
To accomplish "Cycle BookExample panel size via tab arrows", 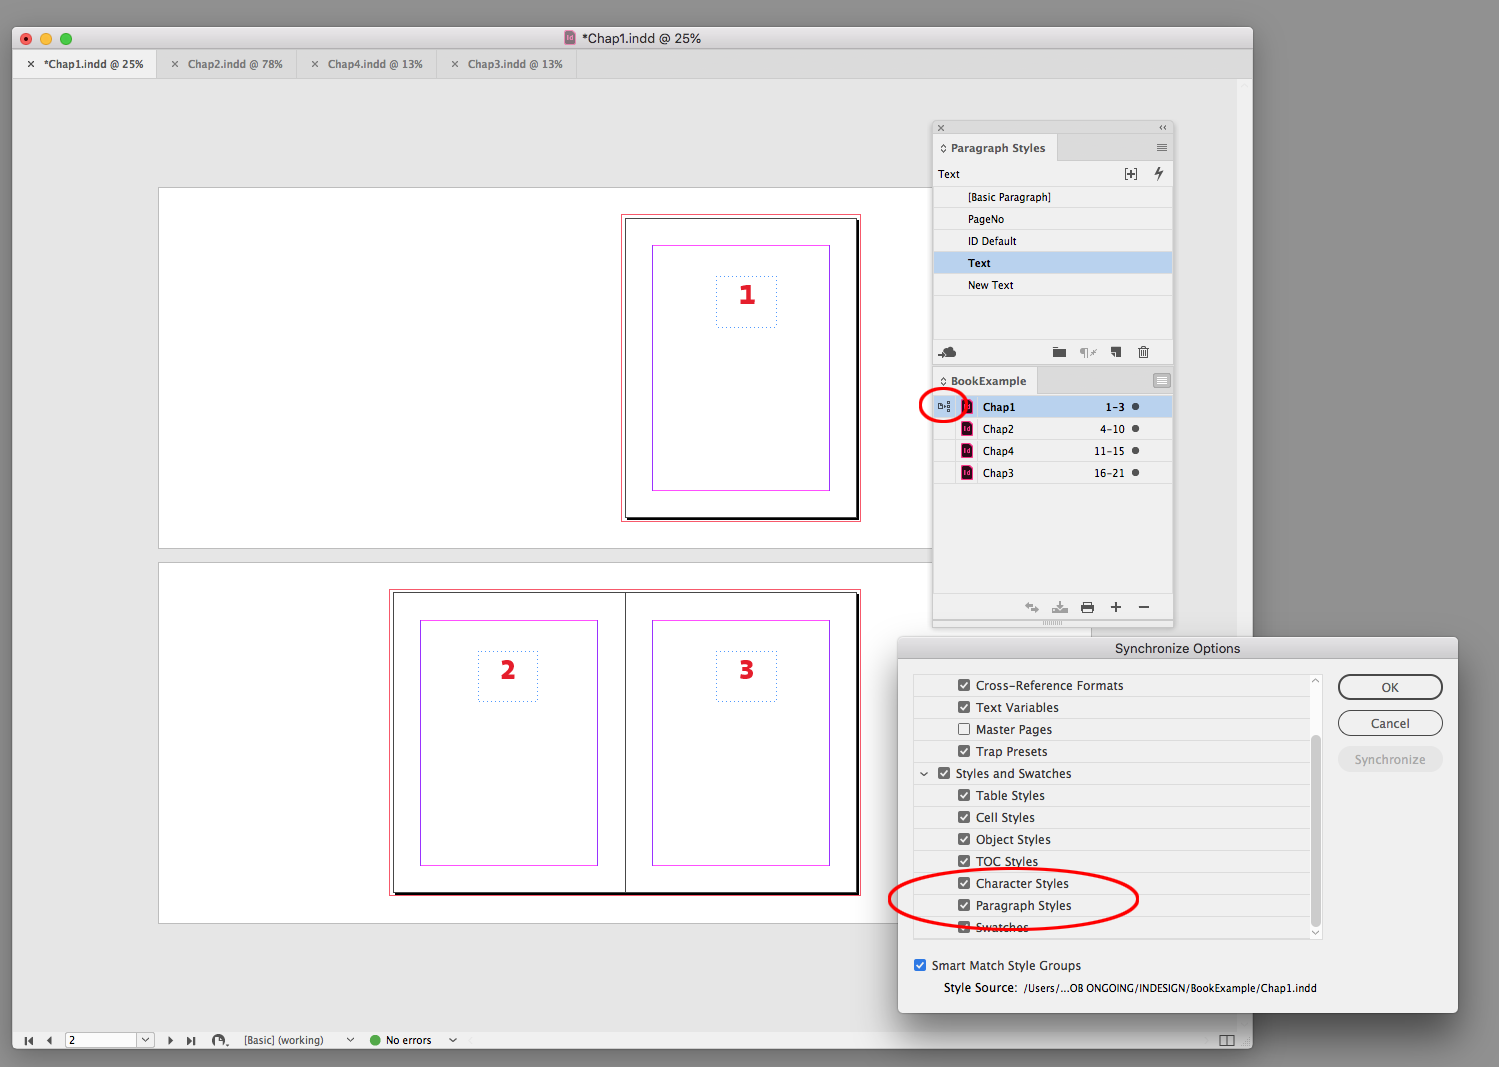I will [943, 381].
